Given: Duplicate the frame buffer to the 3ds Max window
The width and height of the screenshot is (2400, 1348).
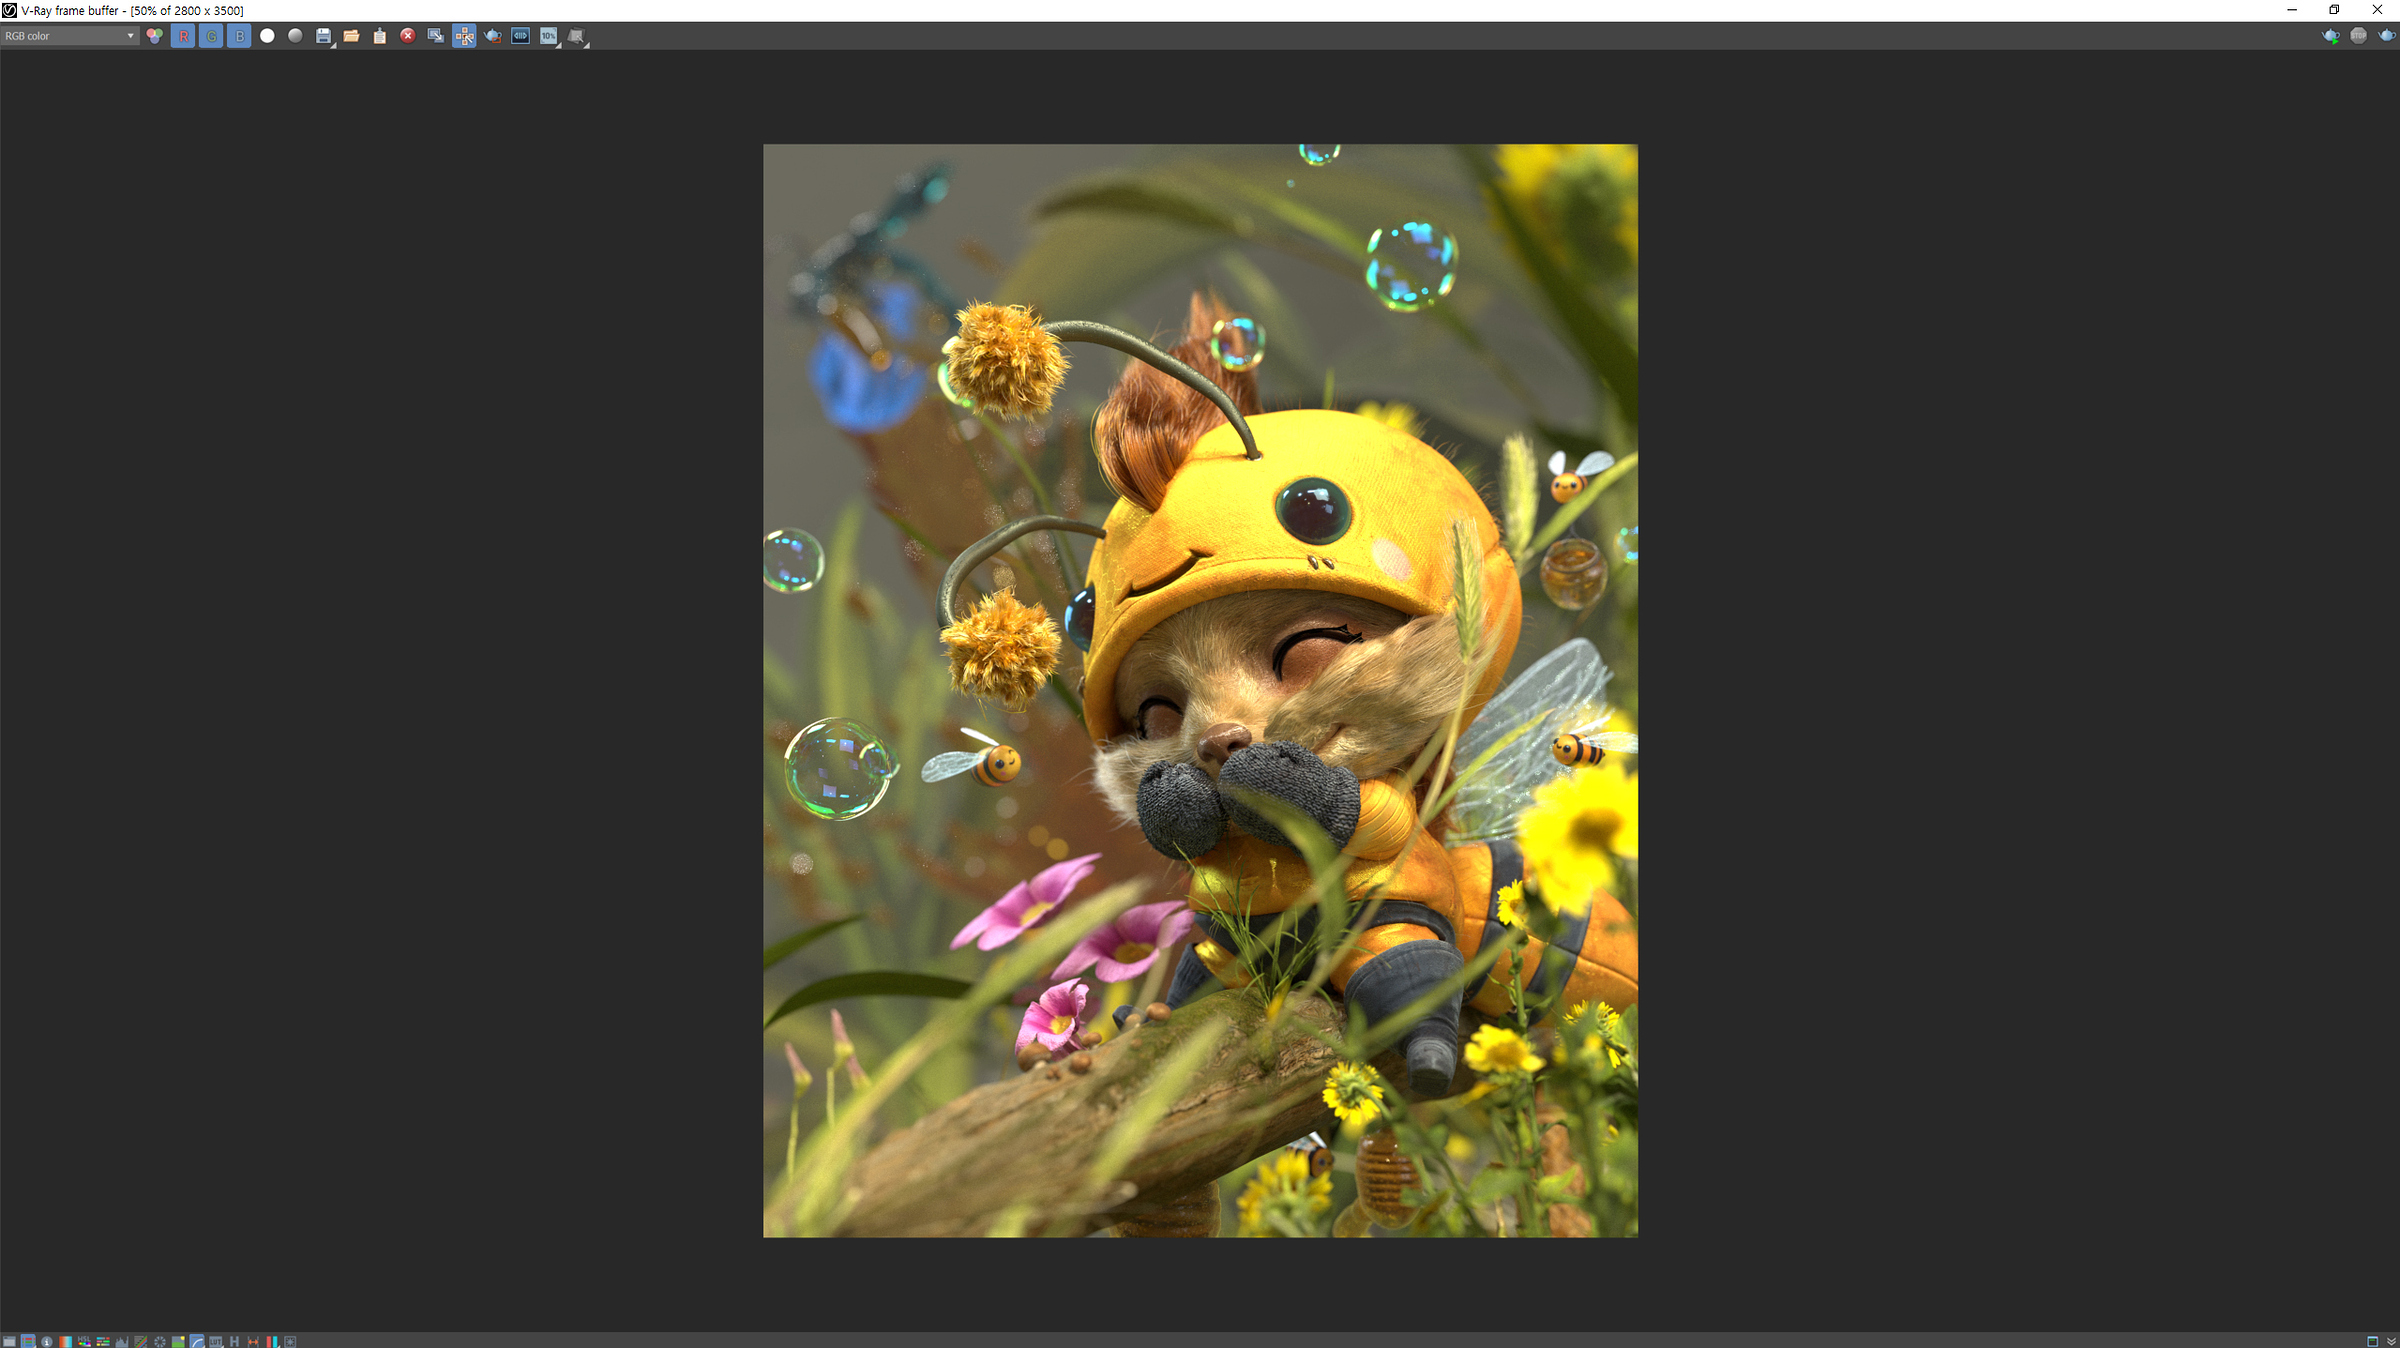Looking at the screenshot, I should (x=435, y=36).
